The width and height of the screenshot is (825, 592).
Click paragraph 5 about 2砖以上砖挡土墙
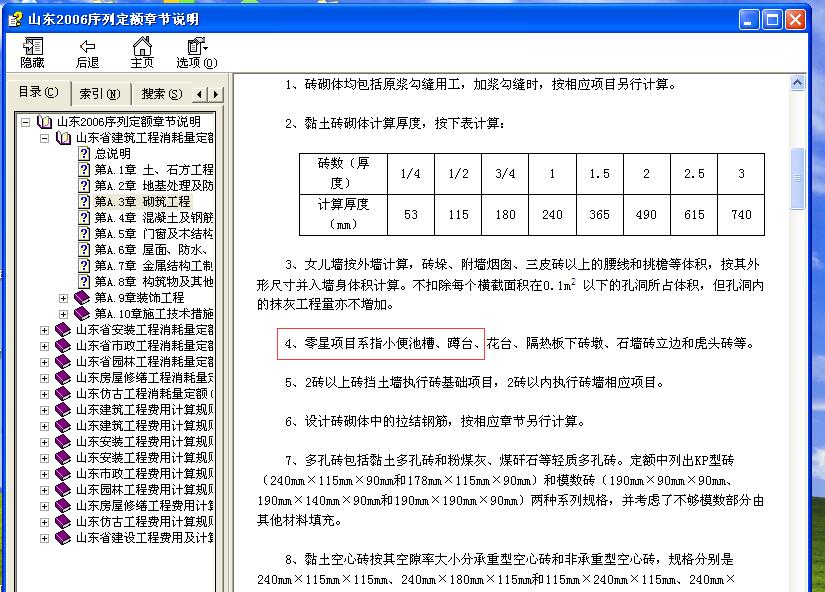click(474, 383)
